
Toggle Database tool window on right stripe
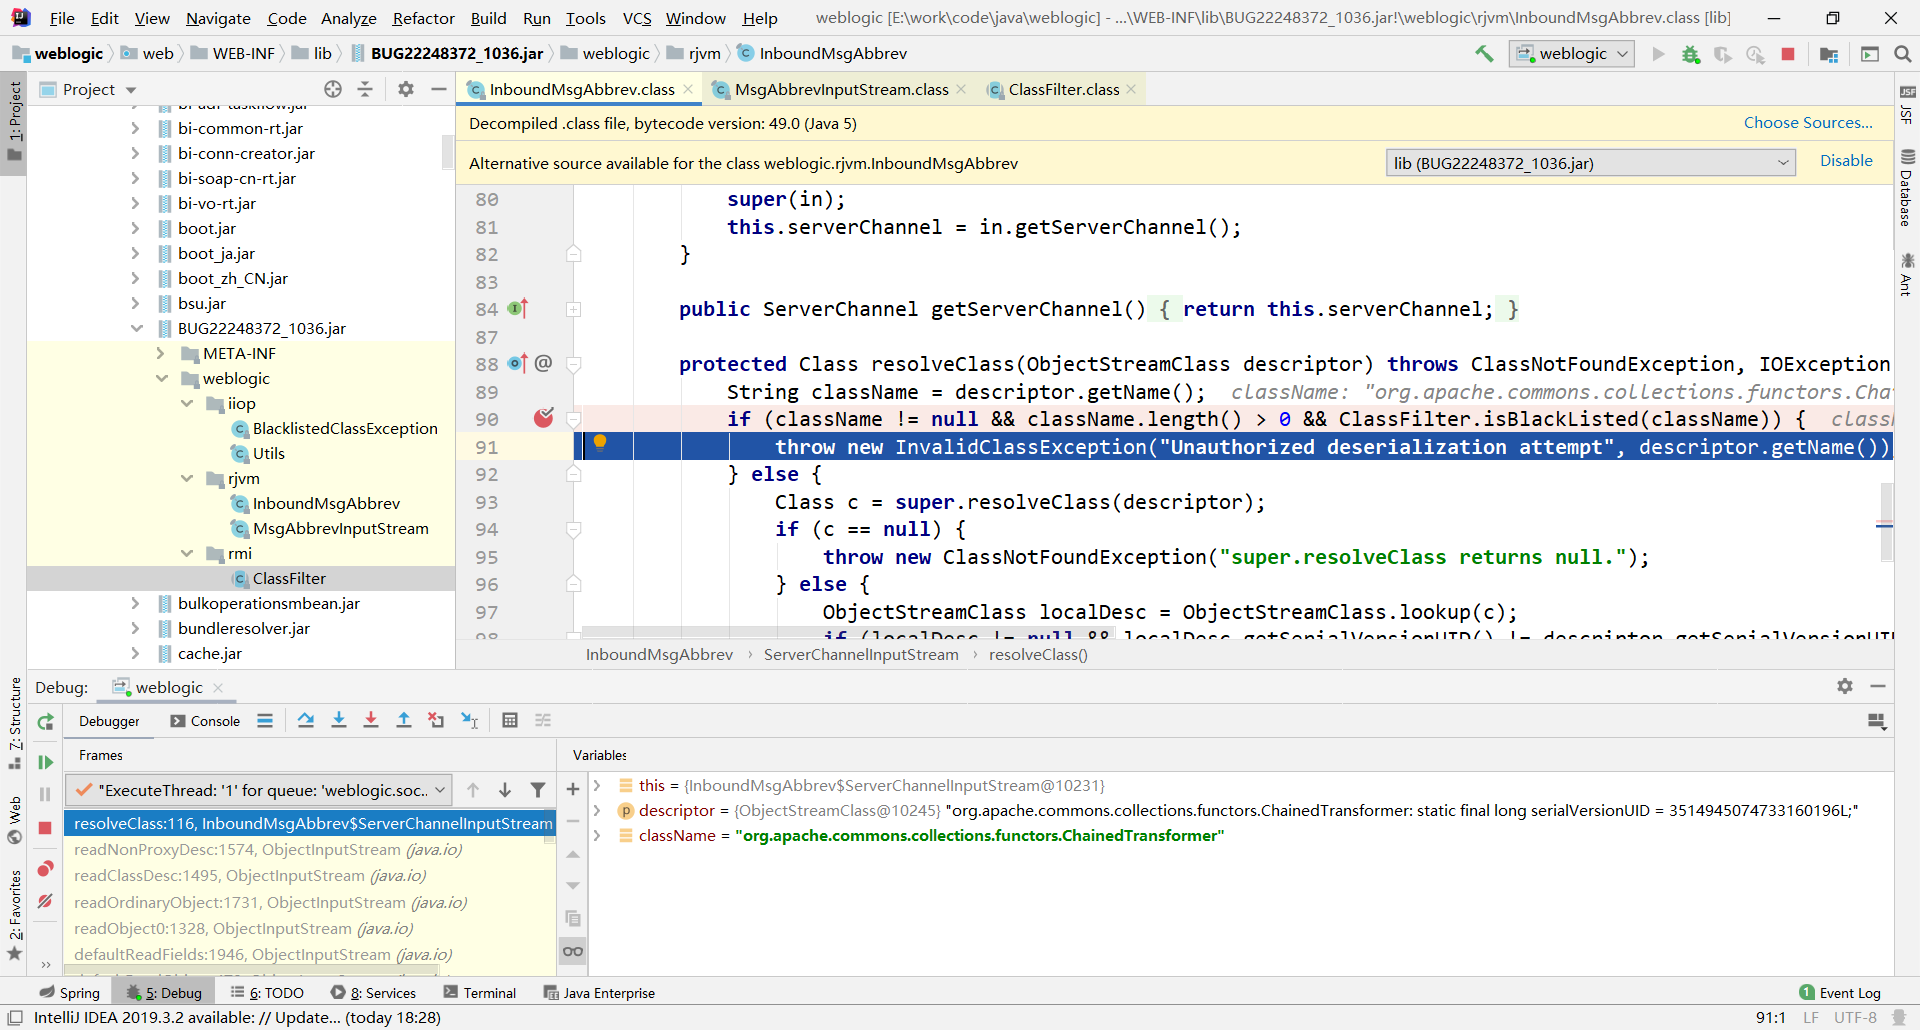1907,188
